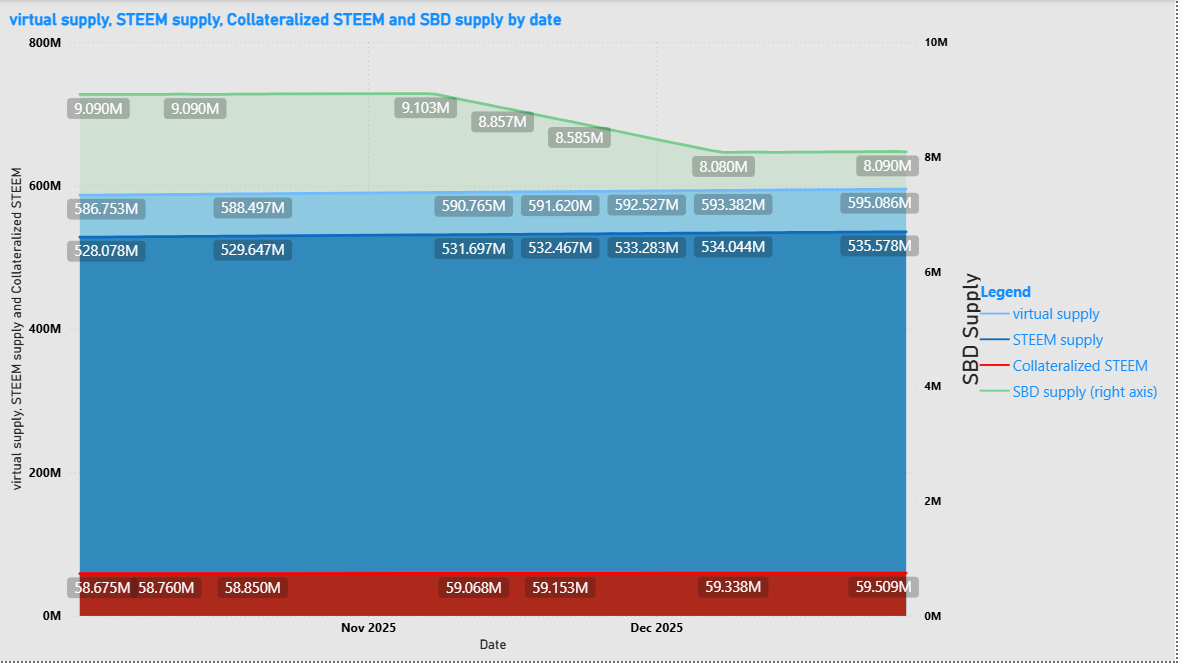Image resolution: width=1178 pixels, height=664 pixels.
Task: Click SBD supply green legend line
Action: coord(995,391)
